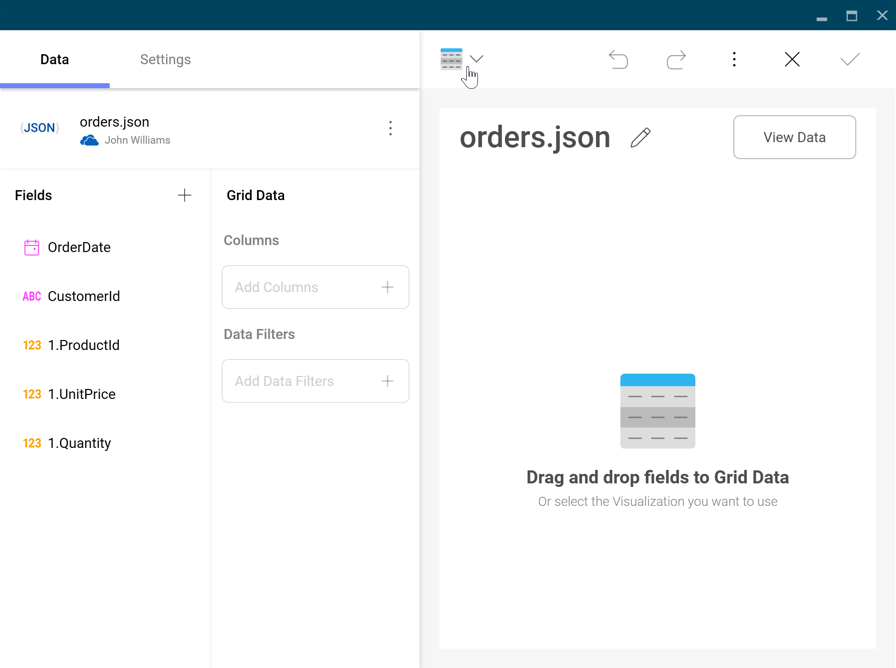Click the John Williams account label

[x=137, y=140]
